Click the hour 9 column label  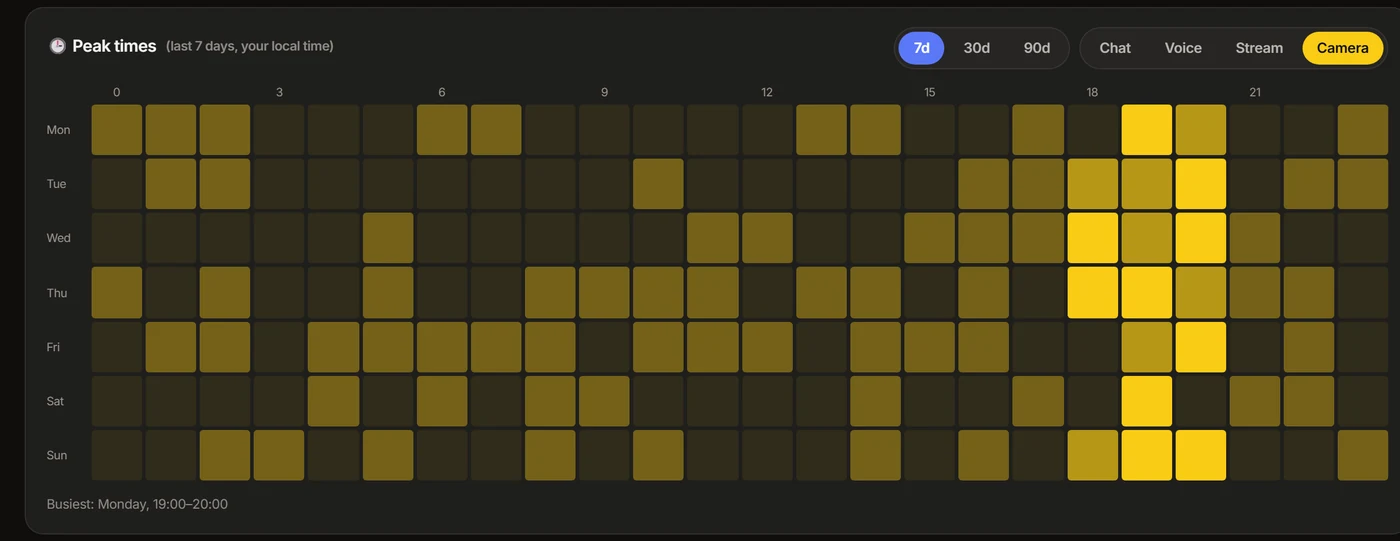point(604,92)
